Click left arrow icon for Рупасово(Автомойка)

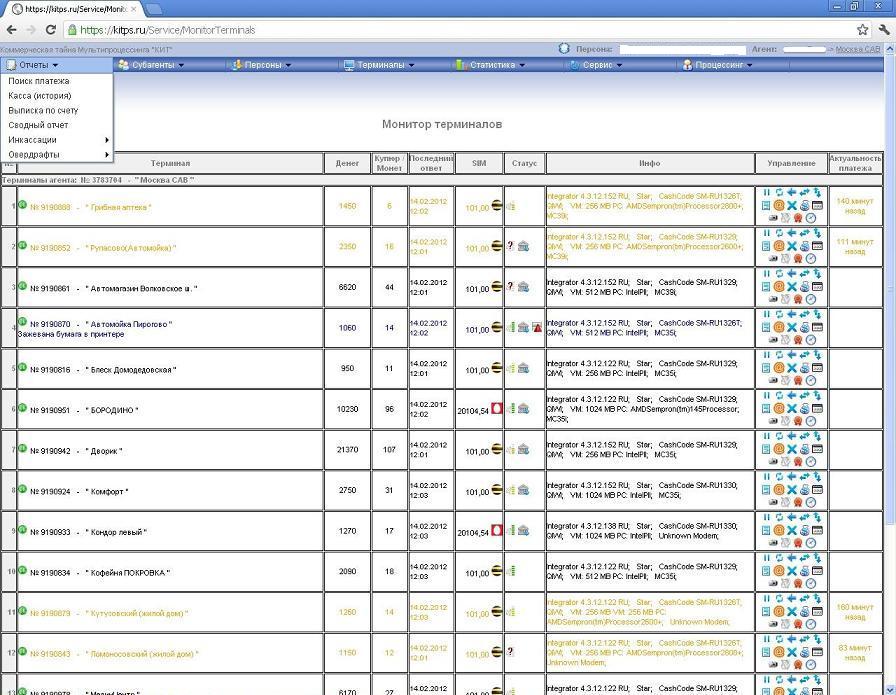coord(791,233)
